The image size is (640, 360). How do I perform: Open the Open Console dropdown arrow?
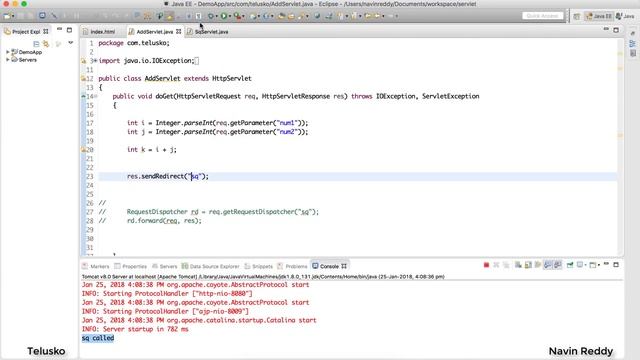[x=599, y=265]
